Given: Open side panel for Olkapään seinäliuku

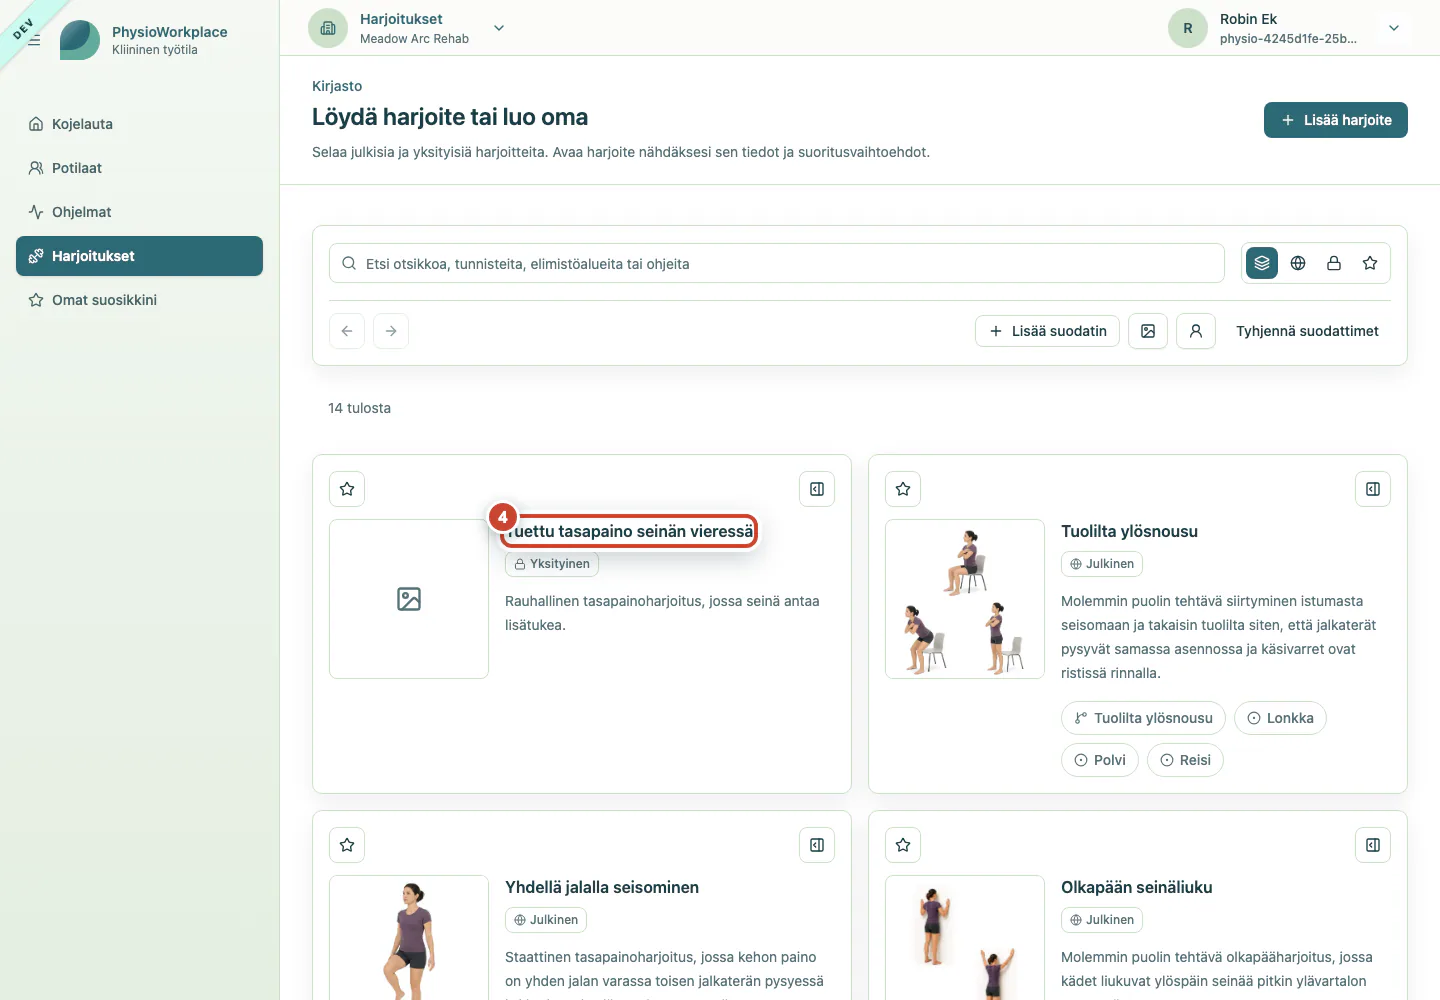Looking at the screenshot, I should point(1373,845).
